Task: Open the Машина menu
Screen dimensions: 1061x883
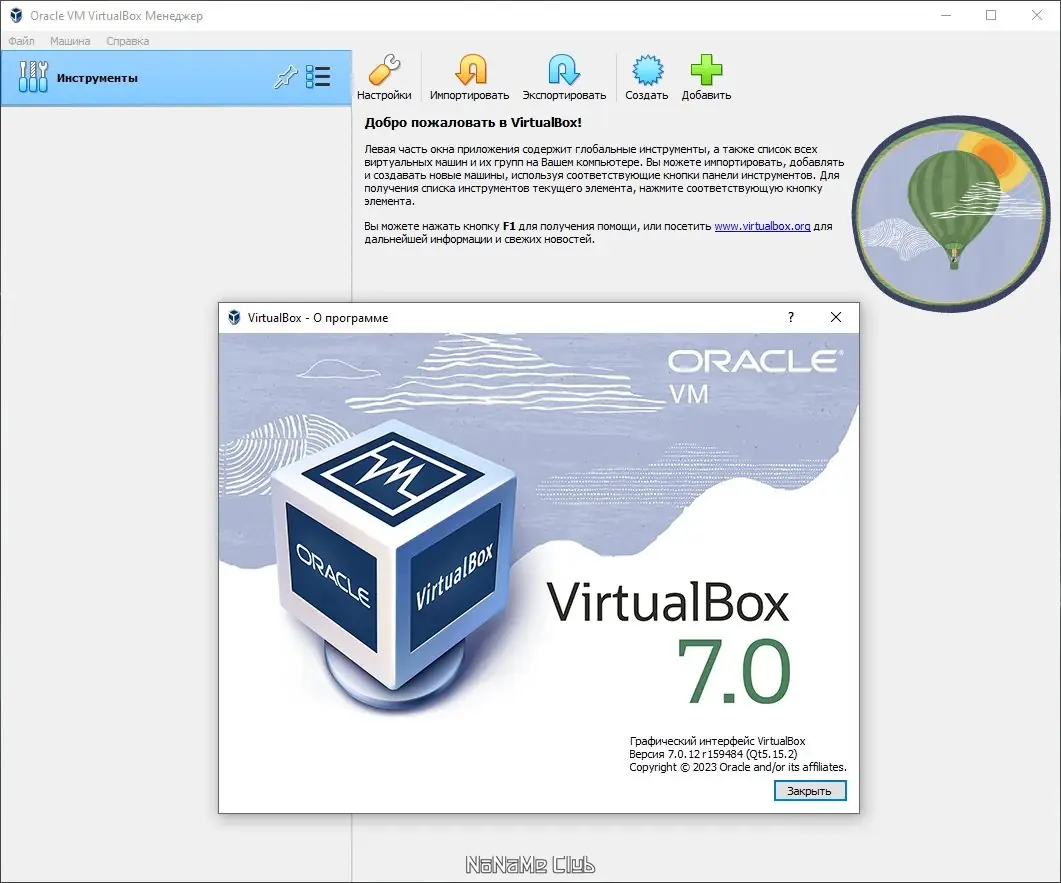Action: (x=70, y=41)
